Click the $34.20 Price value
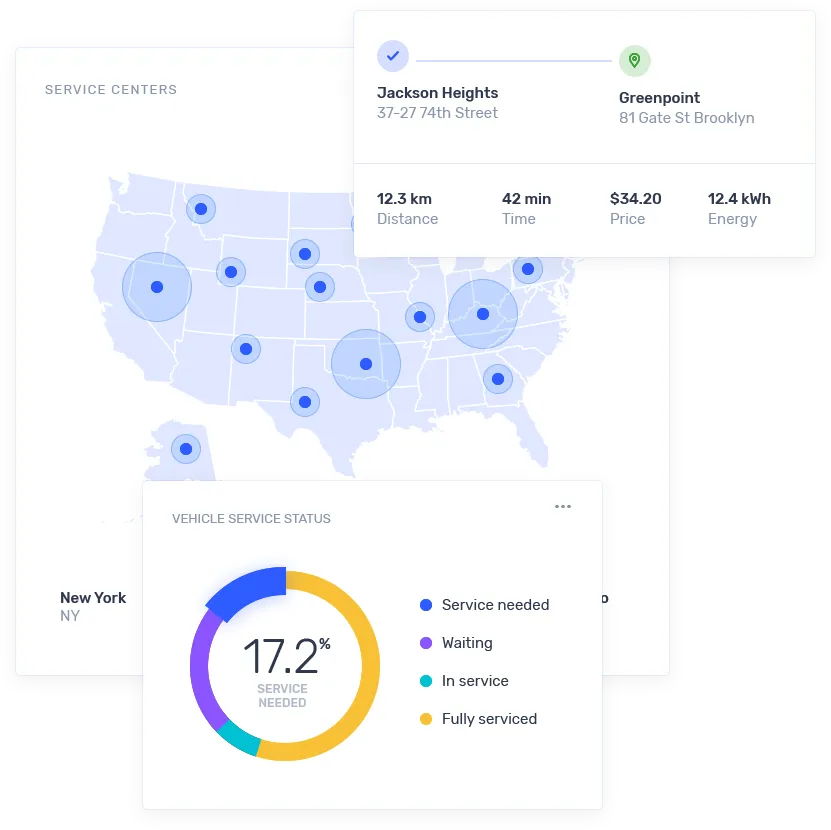831x830 pixels. click(635, 199)
